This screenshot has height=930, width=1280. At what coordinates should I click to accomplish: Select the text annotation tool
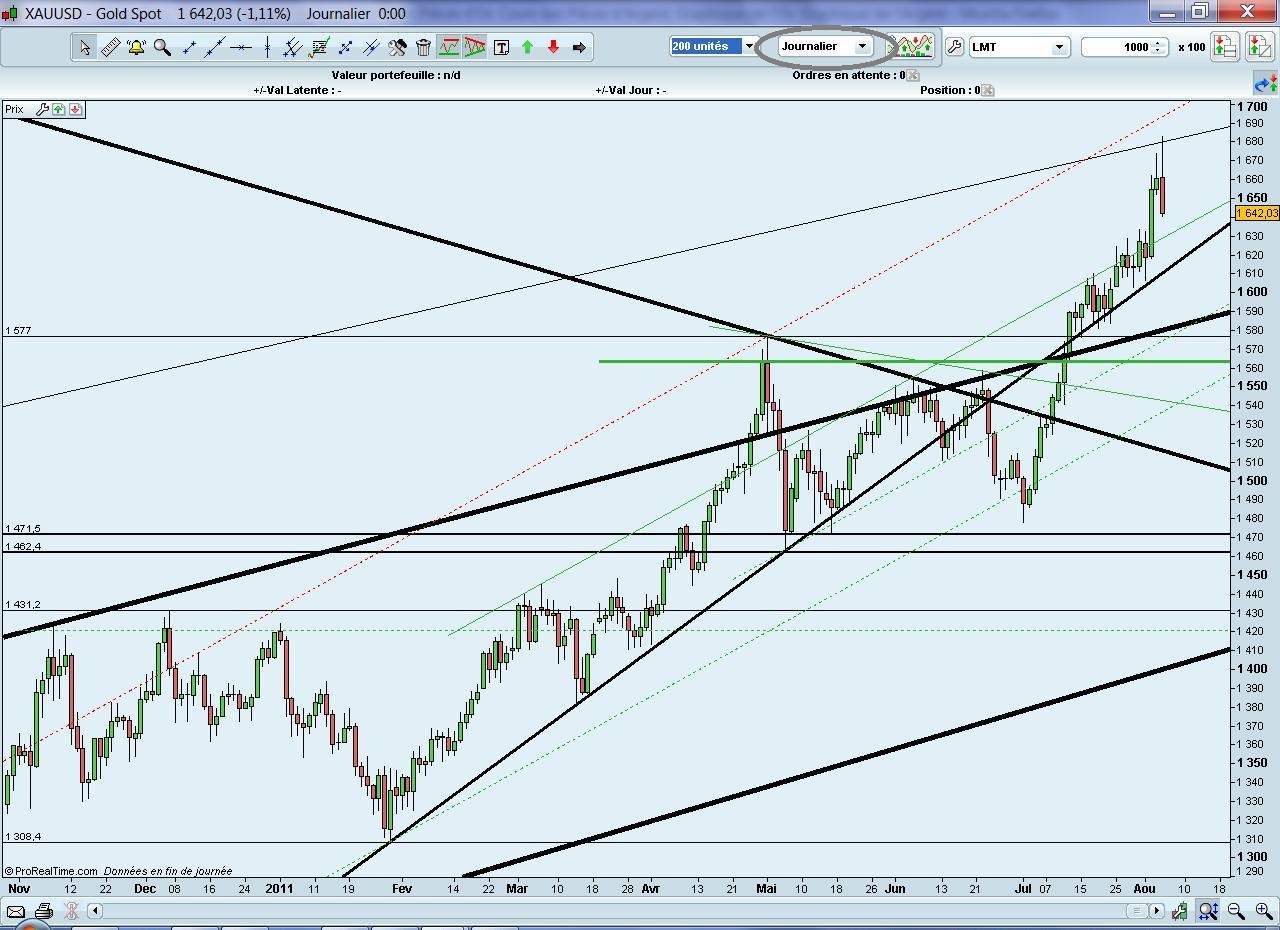pyautogui.click(x=501, y=47)
